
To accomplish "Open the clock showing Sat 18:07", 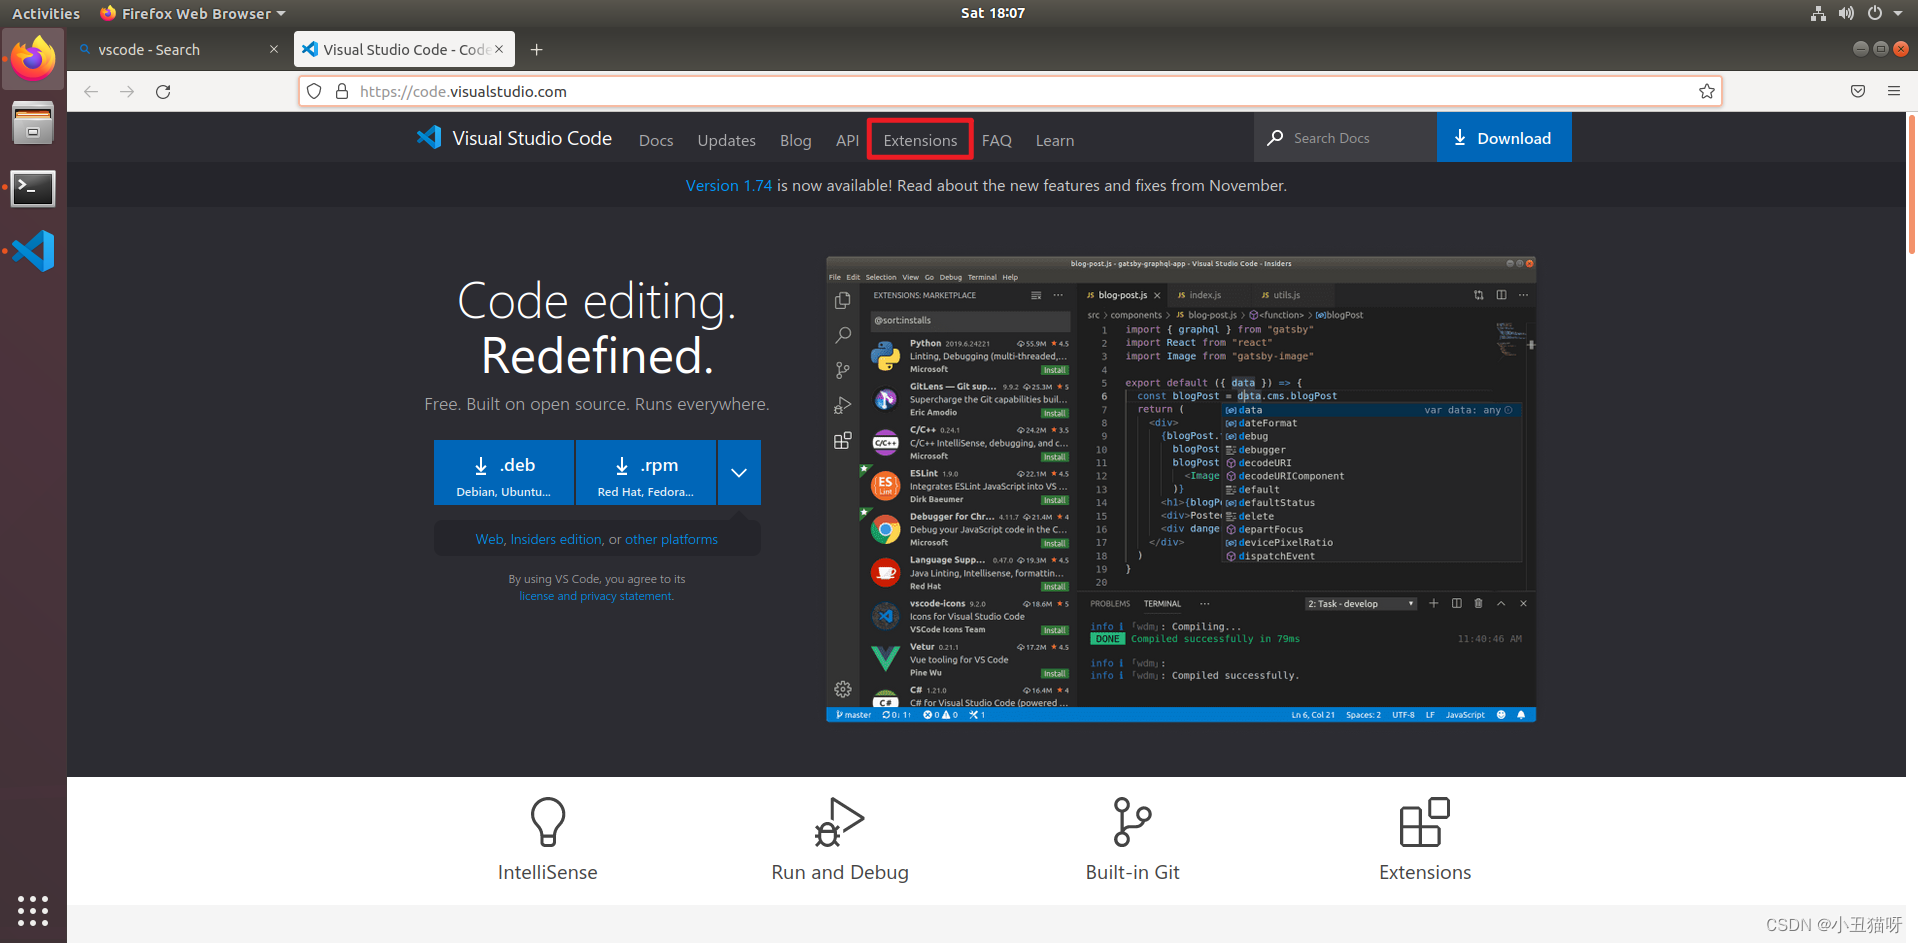I will coord(992,13).
